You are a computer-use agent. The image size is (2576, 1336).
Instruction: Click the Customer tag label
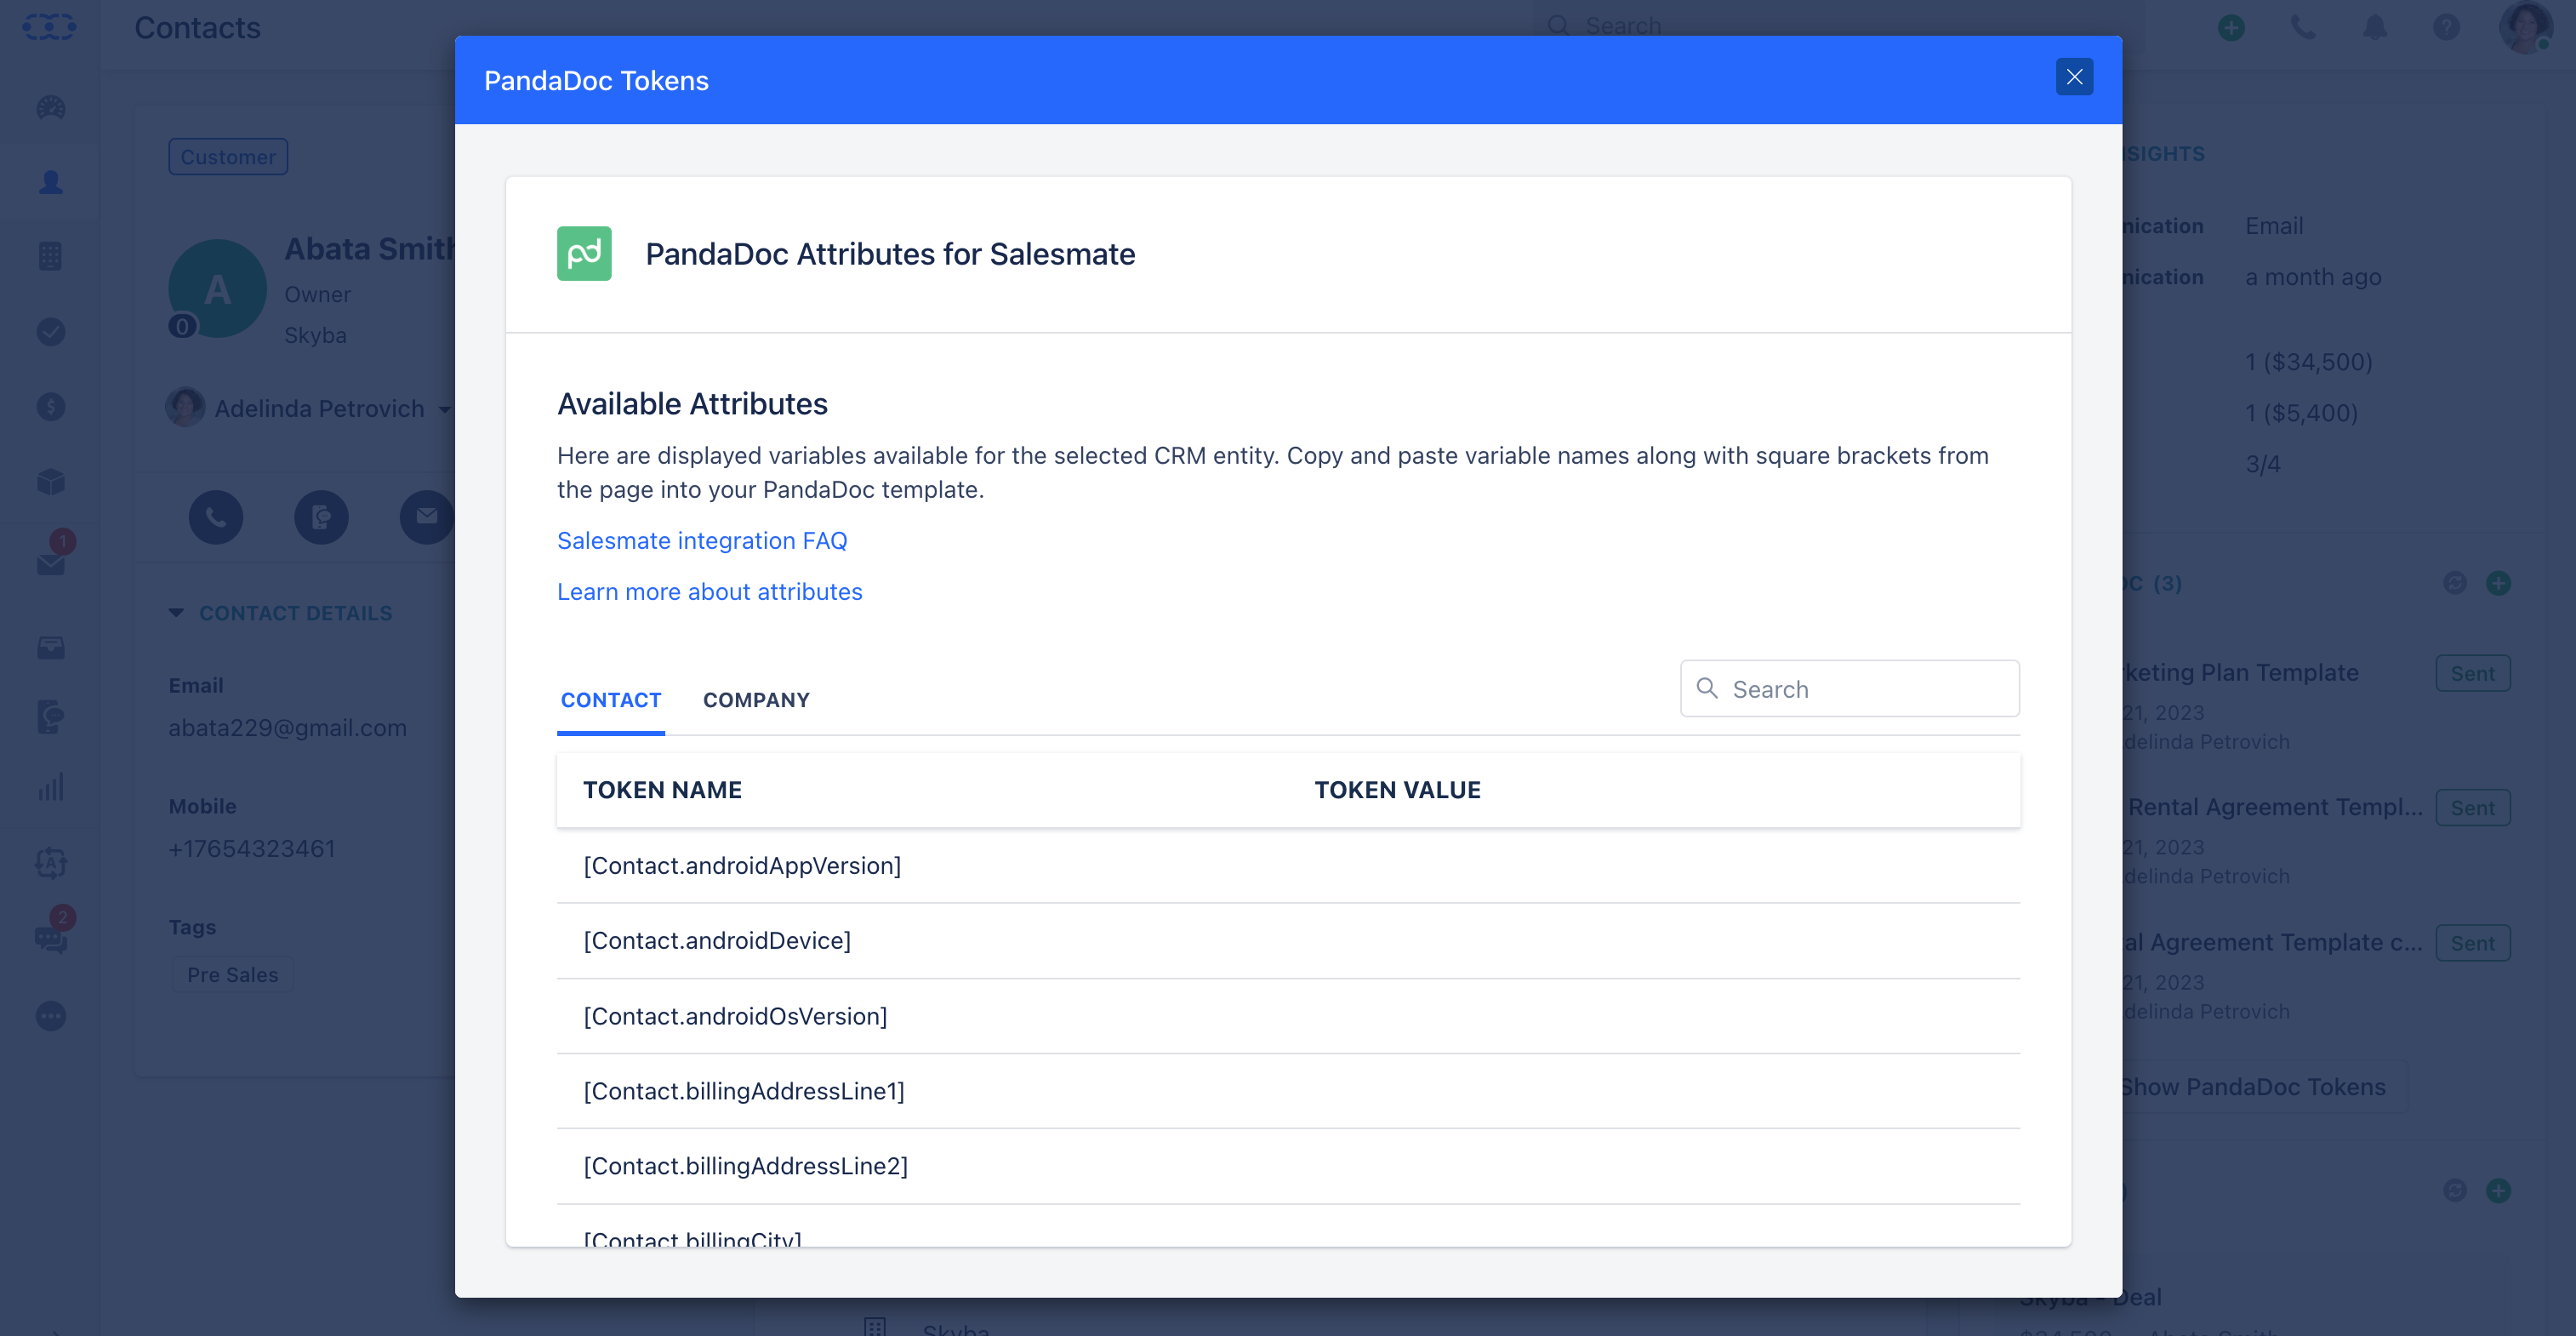point(228,157)
